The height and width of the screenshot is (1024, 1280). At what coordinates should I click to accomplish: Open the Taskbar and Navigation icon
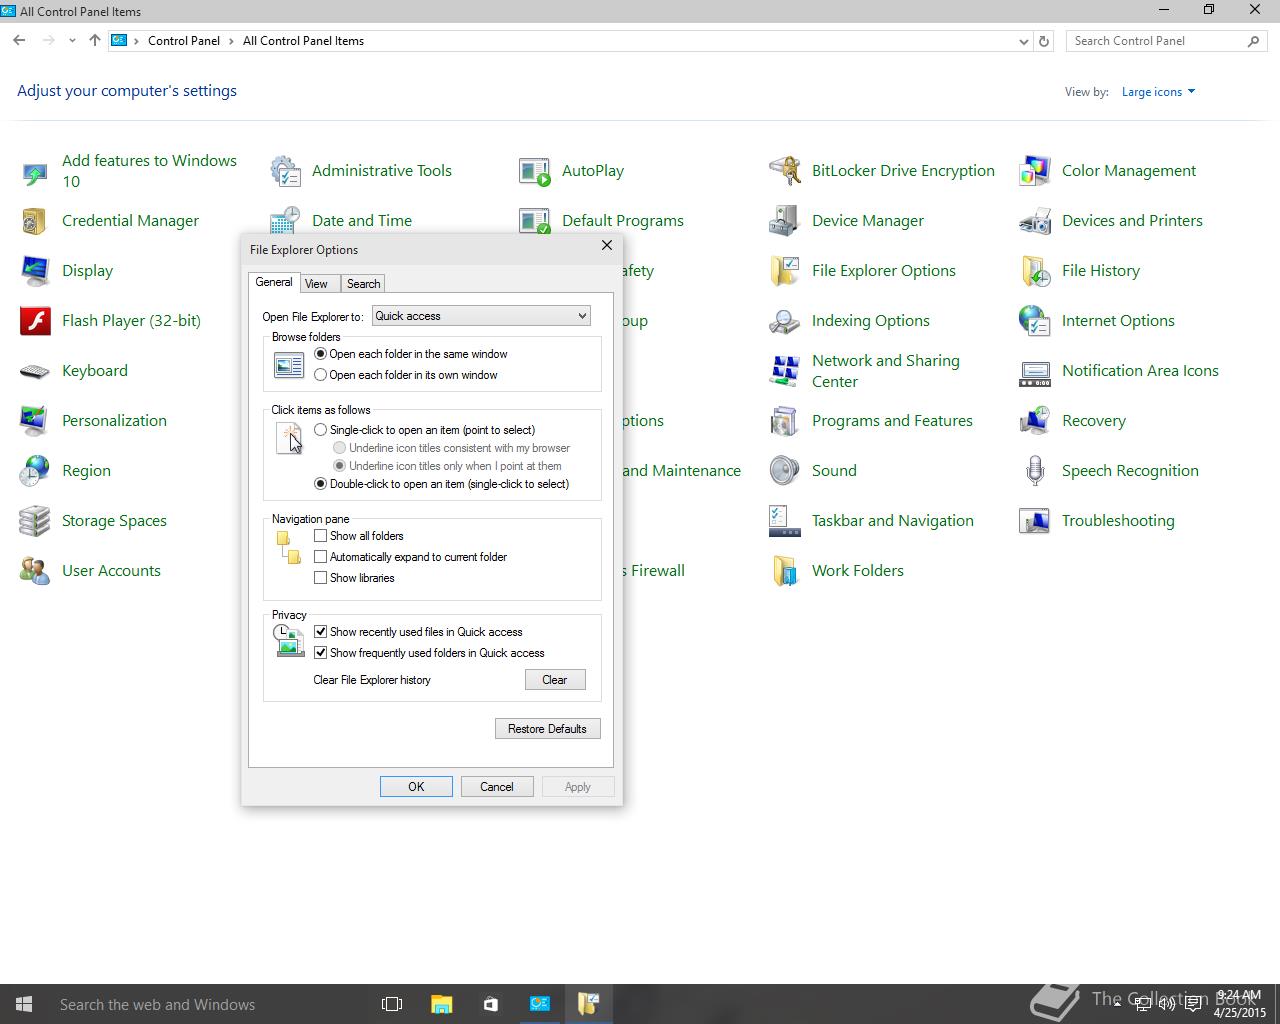pos(785,521)
